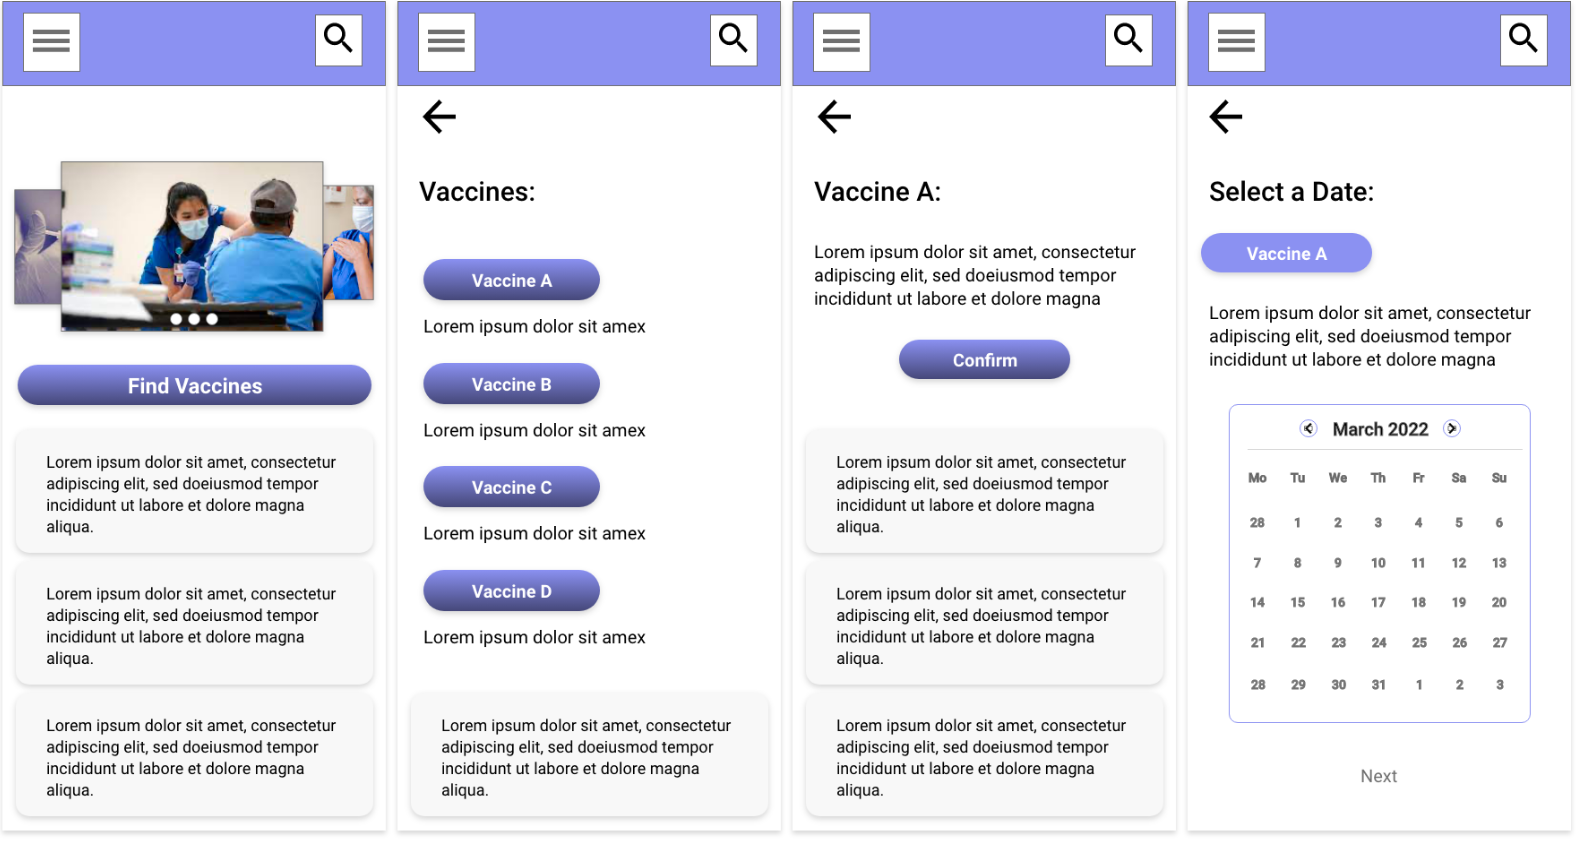The width and height of the screenshot is (1576, 844).
Task: Tap Next below the calendar
Action: pyautogui.click(x=1378, y=776)
